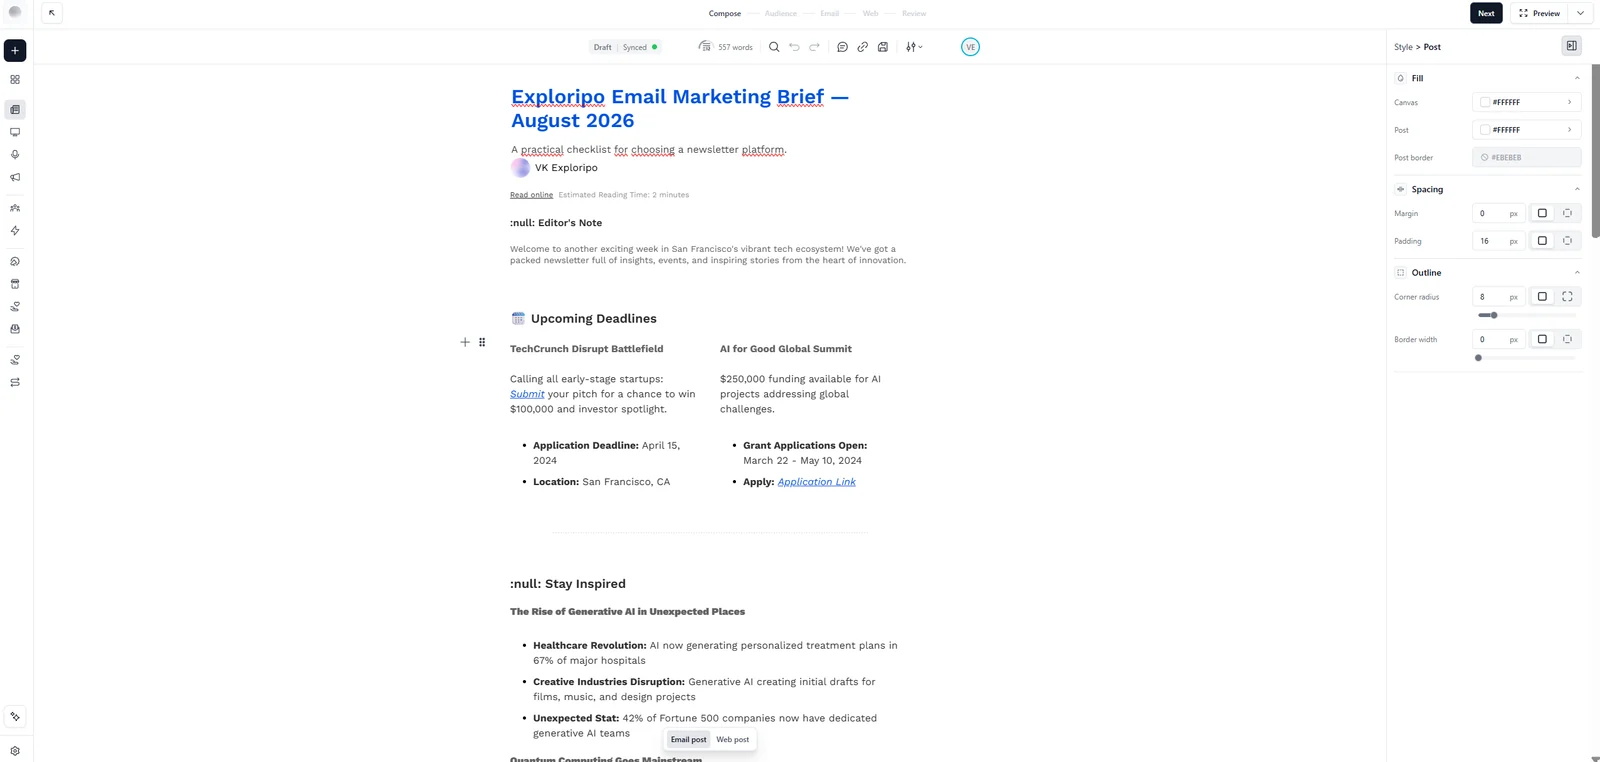Go to the Review step
Viewport: 1600px width, 762px height.
pyautogui.click(x=914, y=14)
